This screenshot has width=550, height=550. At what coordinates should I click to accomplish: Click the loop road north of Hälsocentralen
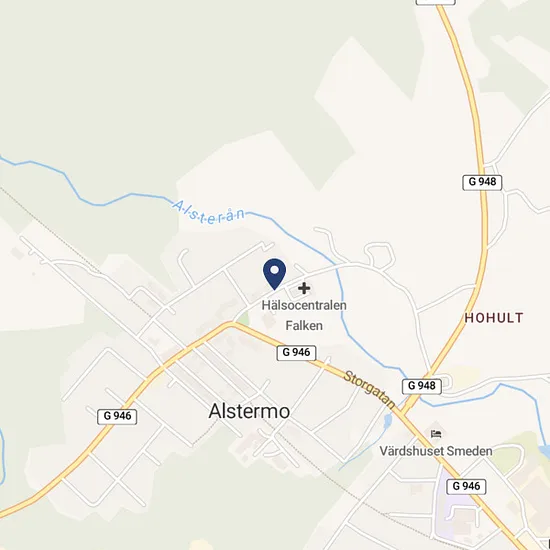(380, 255)
